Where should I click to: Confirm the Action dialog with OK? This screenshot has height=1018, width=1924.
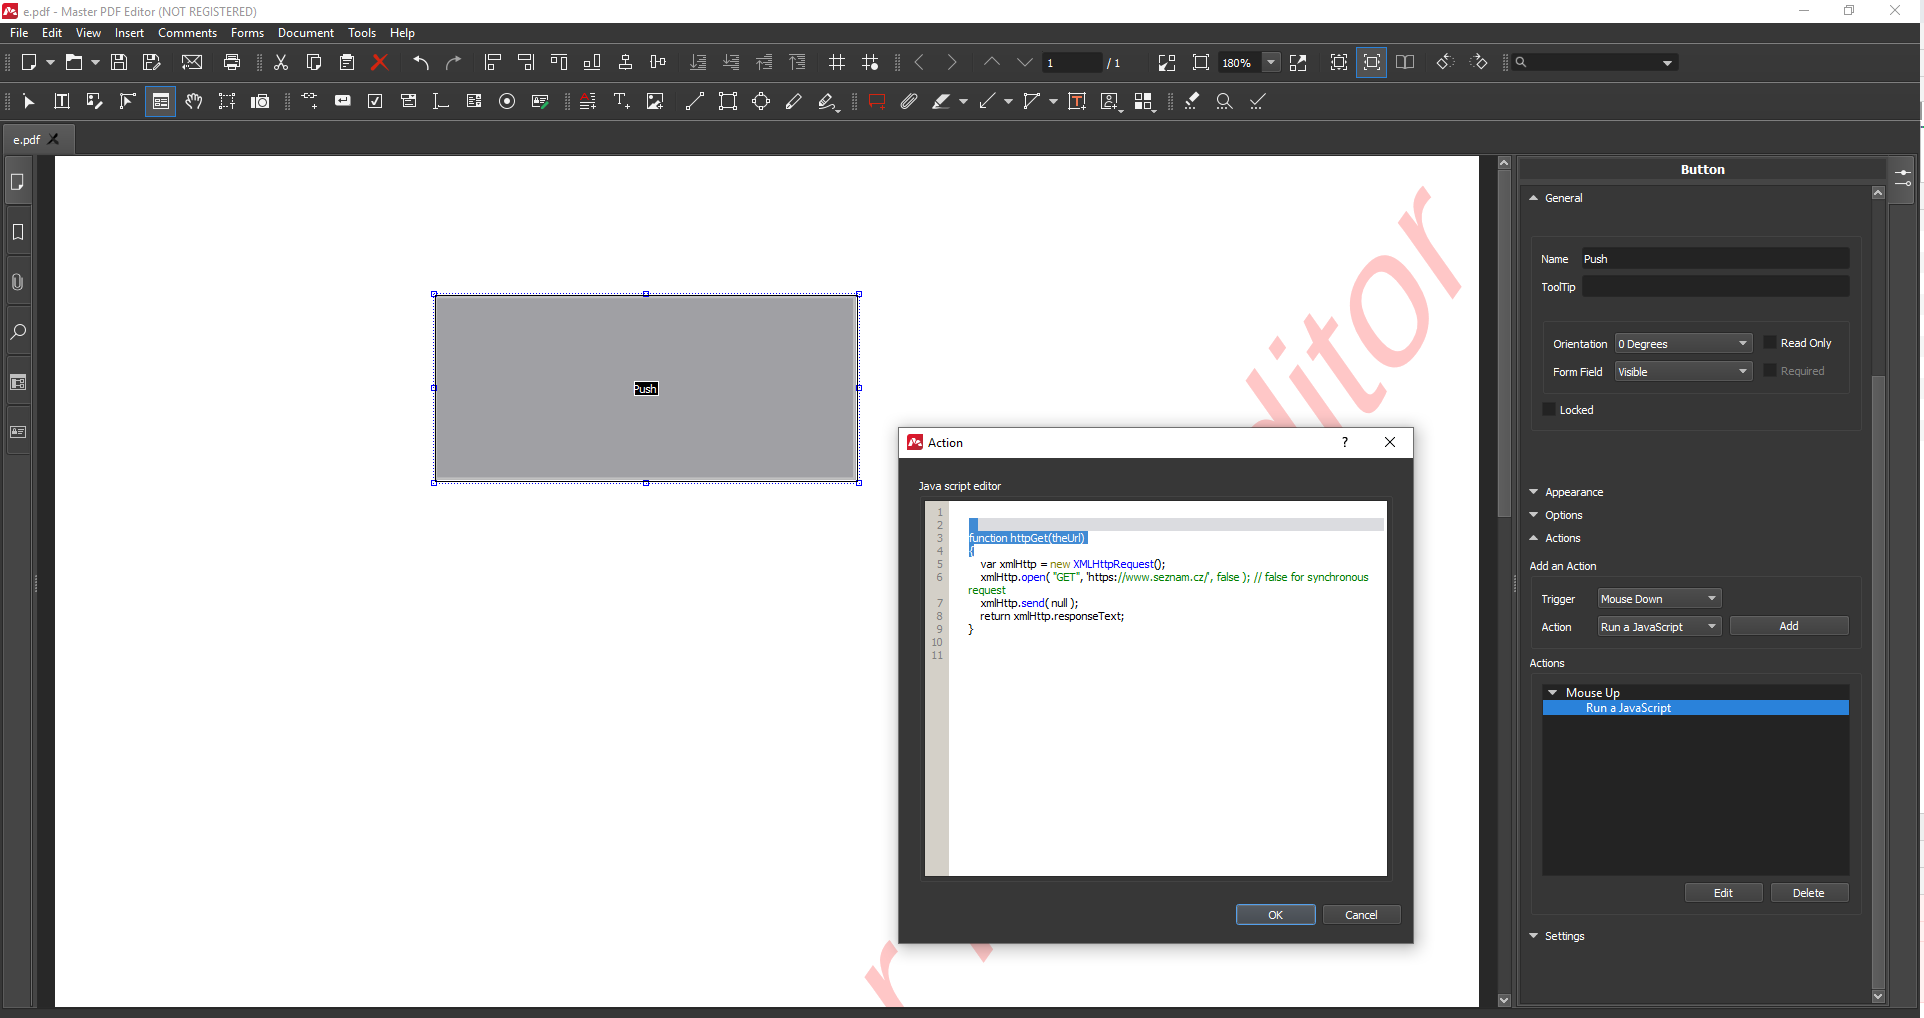pyautogui.click(x=1275, y=914)
